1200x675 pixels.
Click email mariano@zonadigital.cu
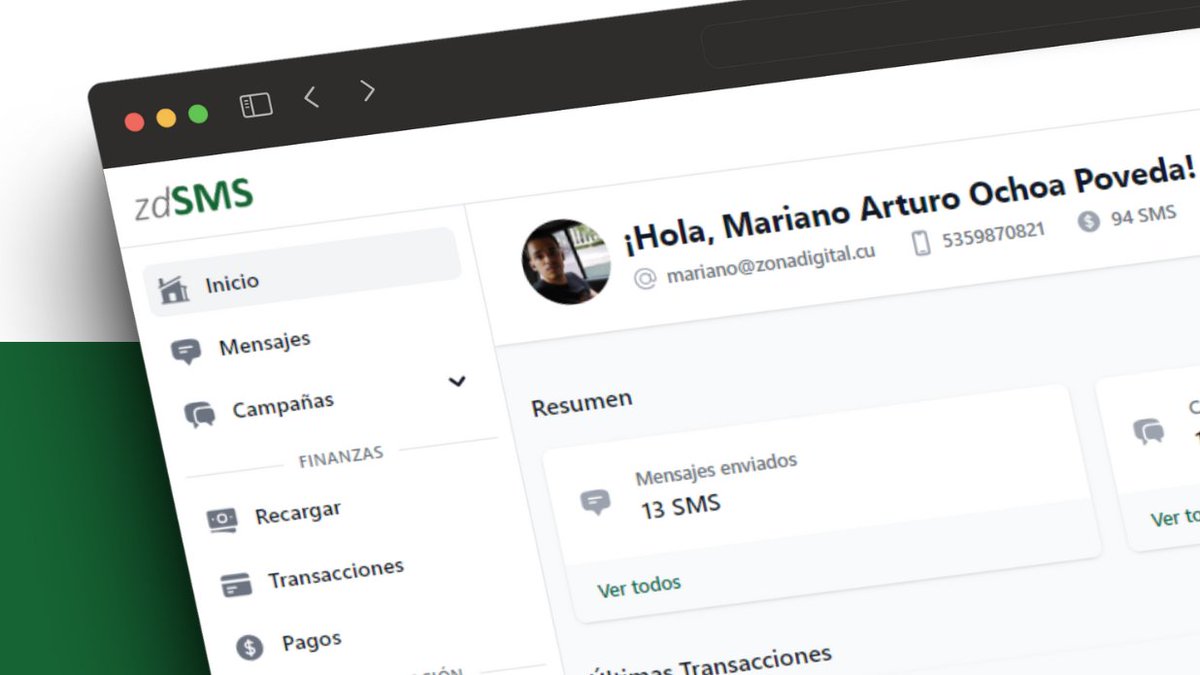click(771, 263)
